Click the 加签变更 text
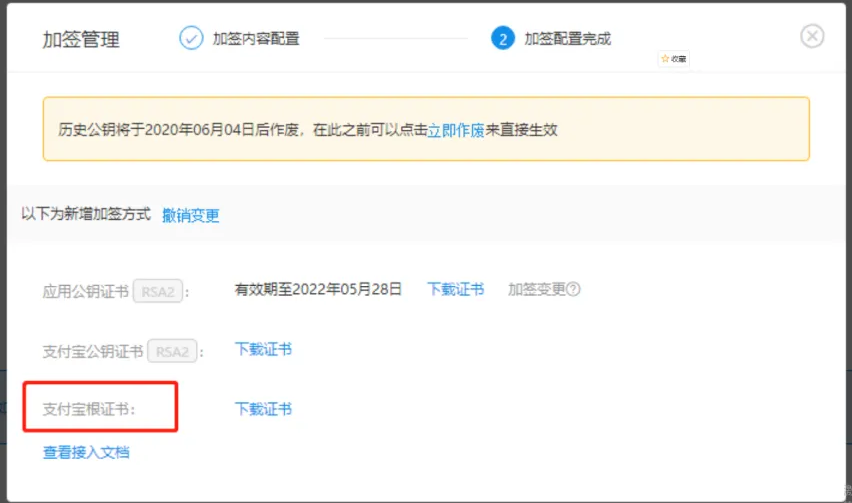The width and height of the screenshot is (852, 503). [536, 289]
